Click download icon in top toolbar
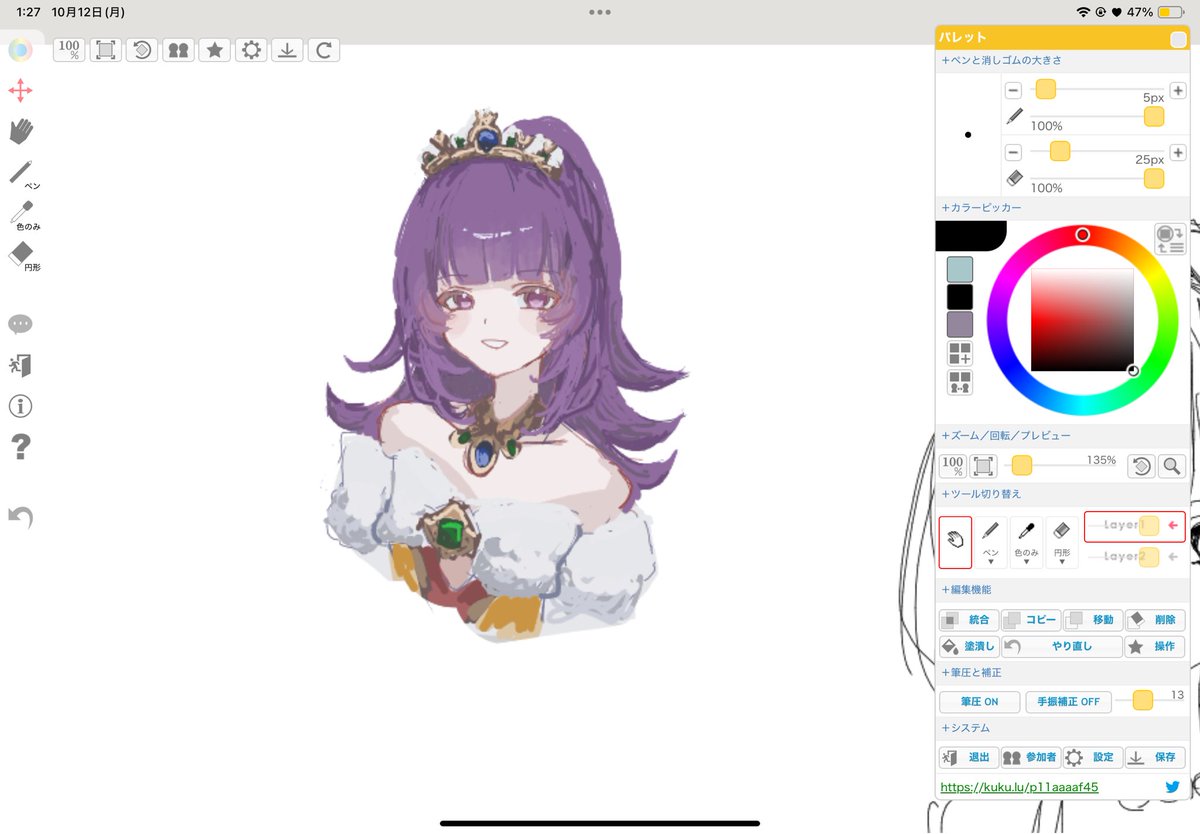This screenshot has width=1200, height=834. (x=287, y=49)
